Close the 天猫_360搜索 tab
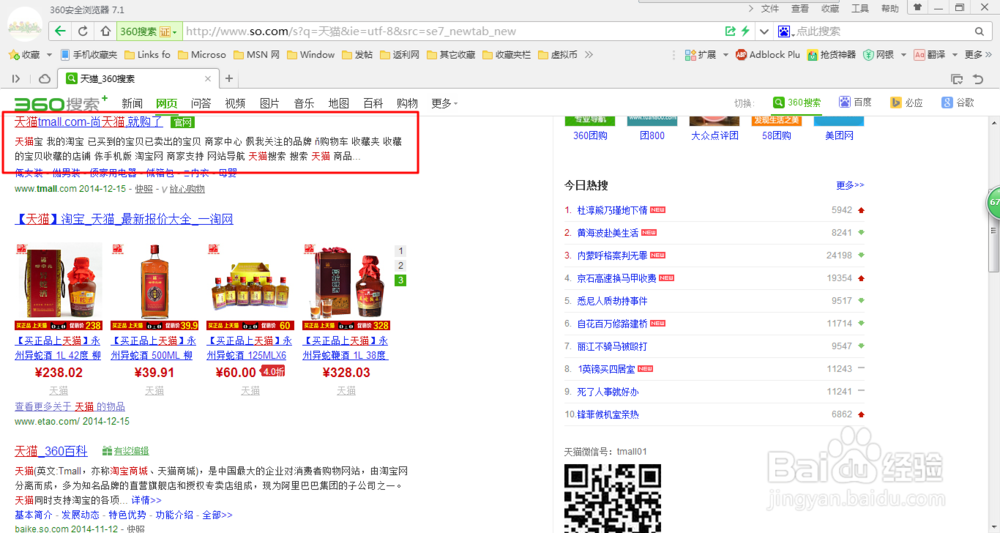This screenshot has height=533, width=1000. point(208,78)
